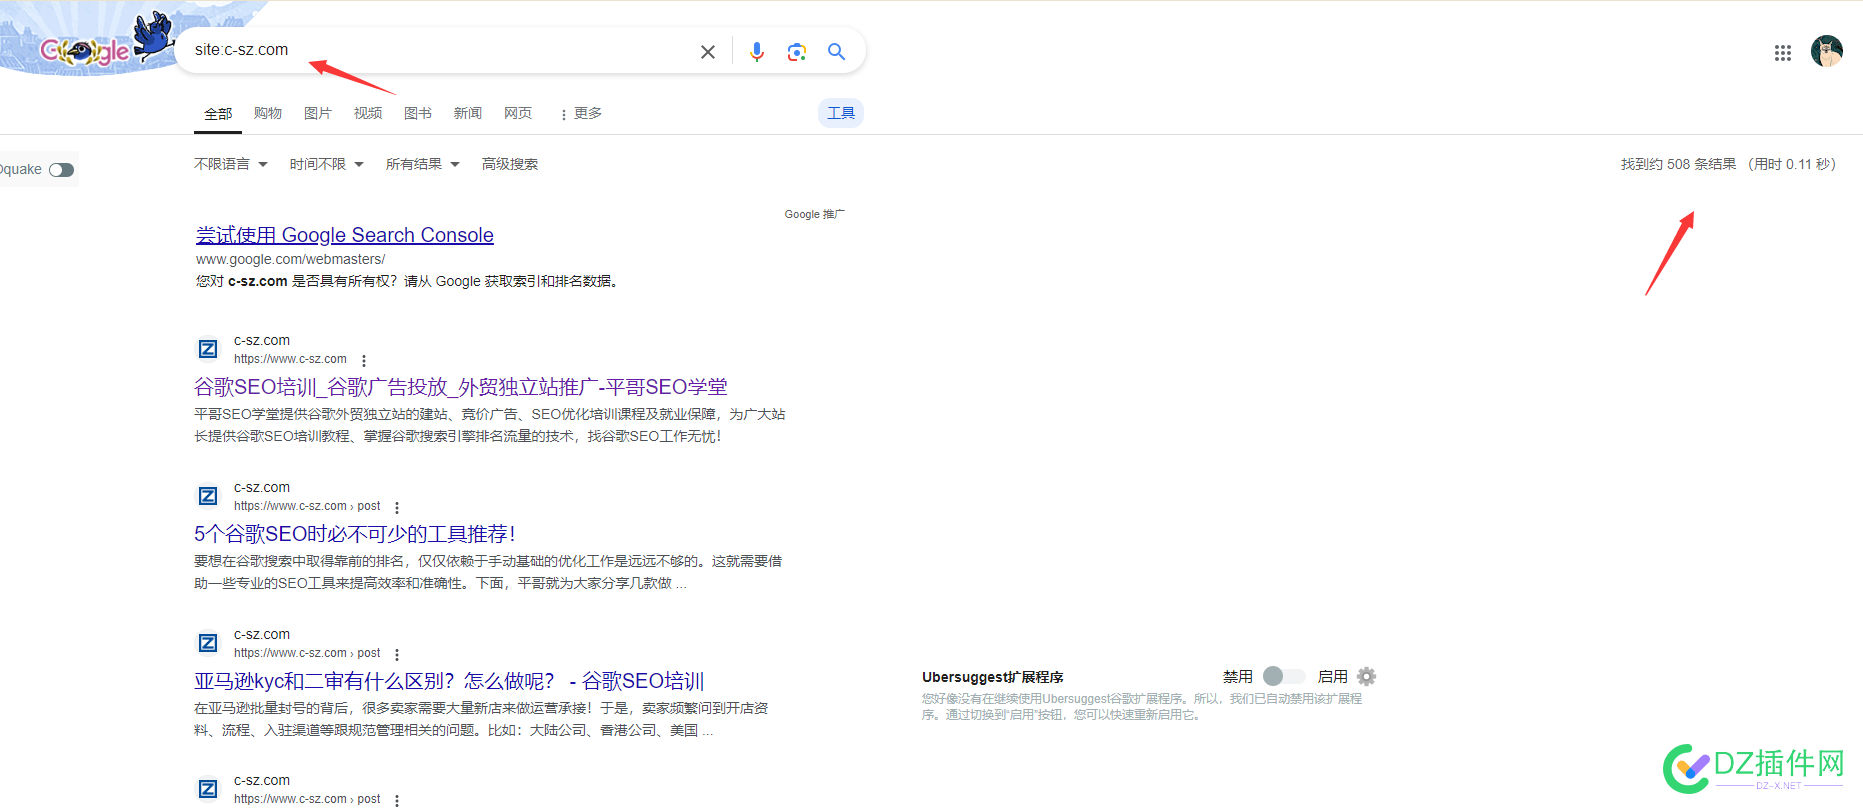Select the 全部 tab
1863x809 pixels.
[x=218, y=114]
